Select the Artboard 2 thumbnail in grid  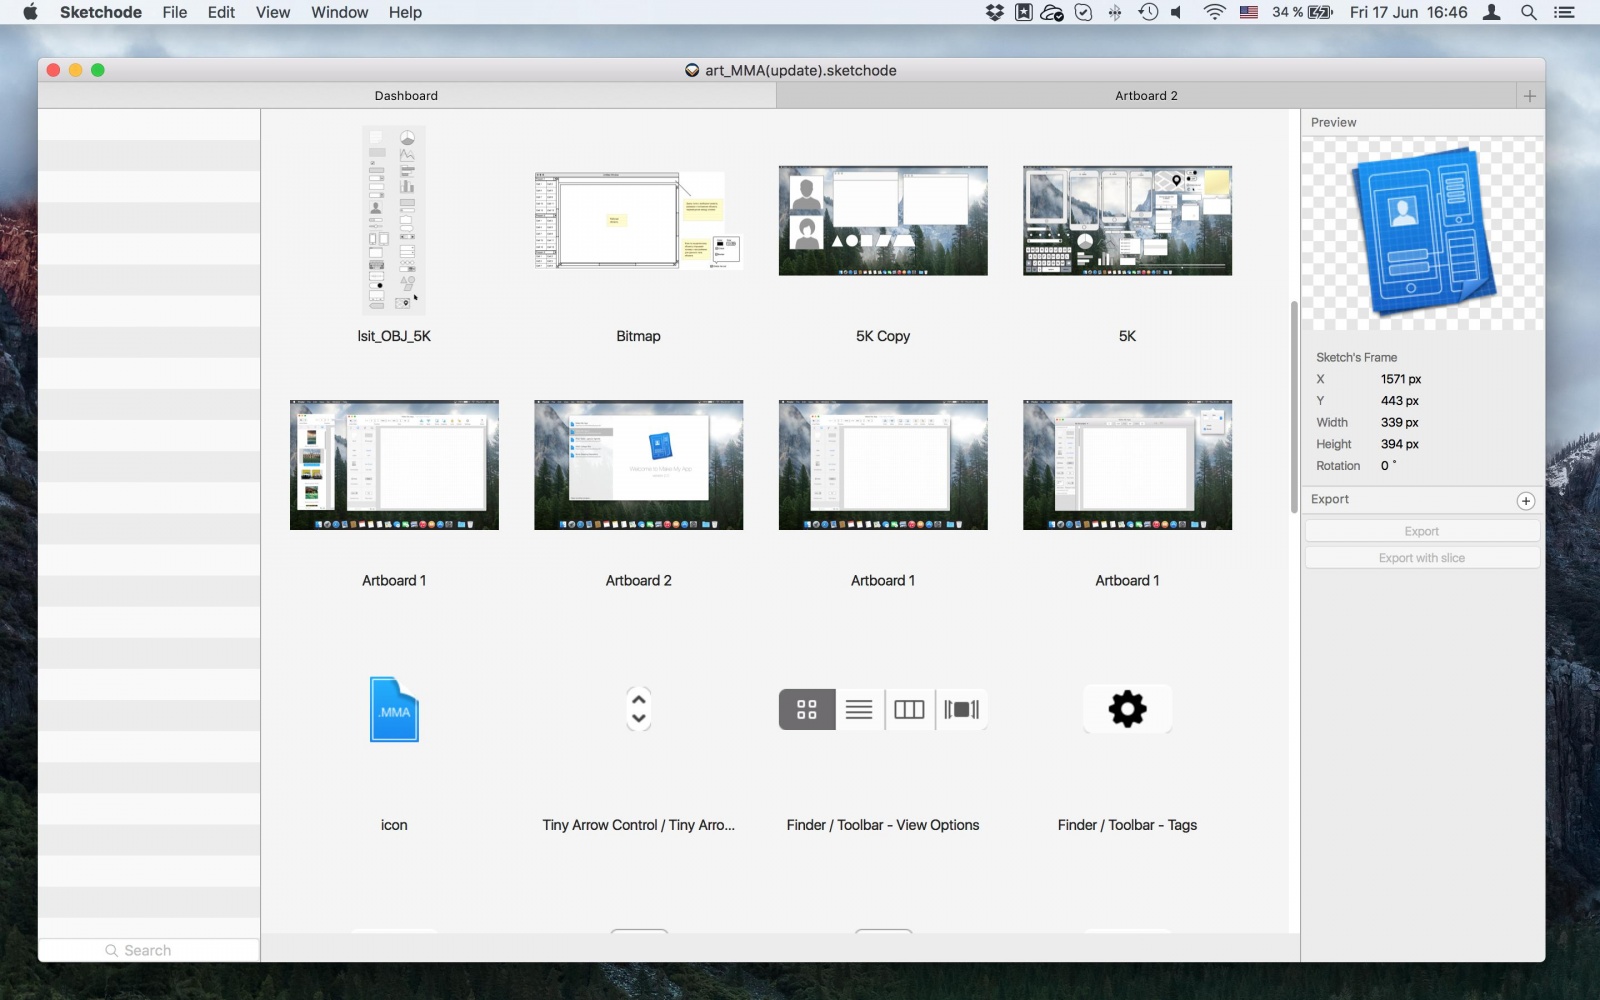pyautogui.click(x=639, y=465)
